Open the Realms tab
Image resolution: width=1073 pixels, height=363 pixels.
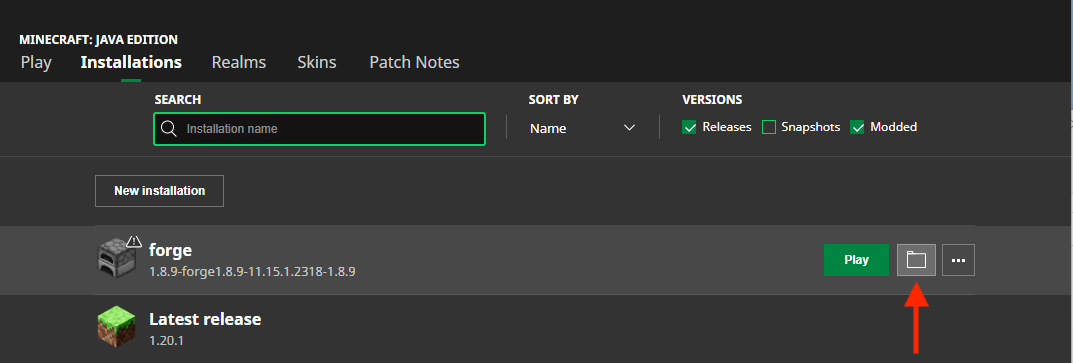[239, 62]
